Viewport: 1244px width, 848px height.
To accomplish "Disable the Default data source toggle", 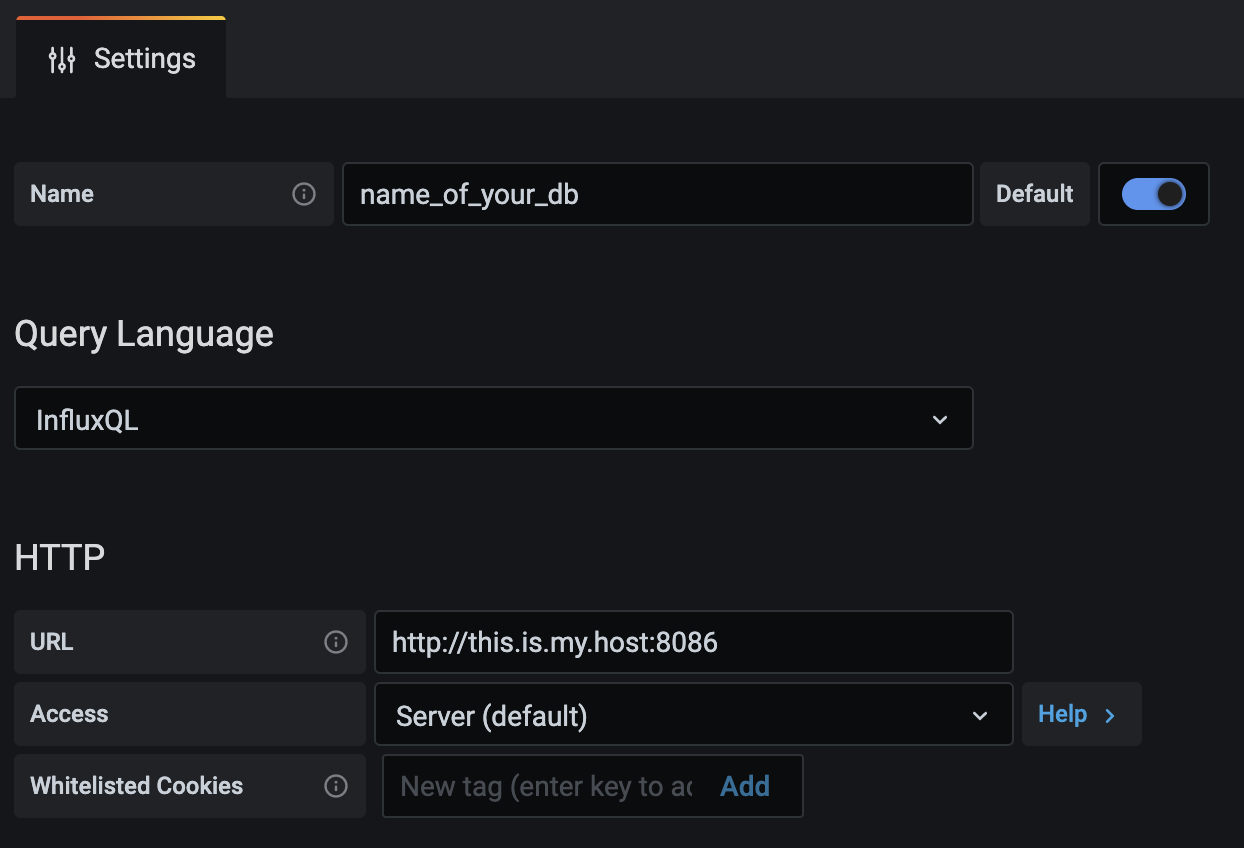I will coord(1154,194).
